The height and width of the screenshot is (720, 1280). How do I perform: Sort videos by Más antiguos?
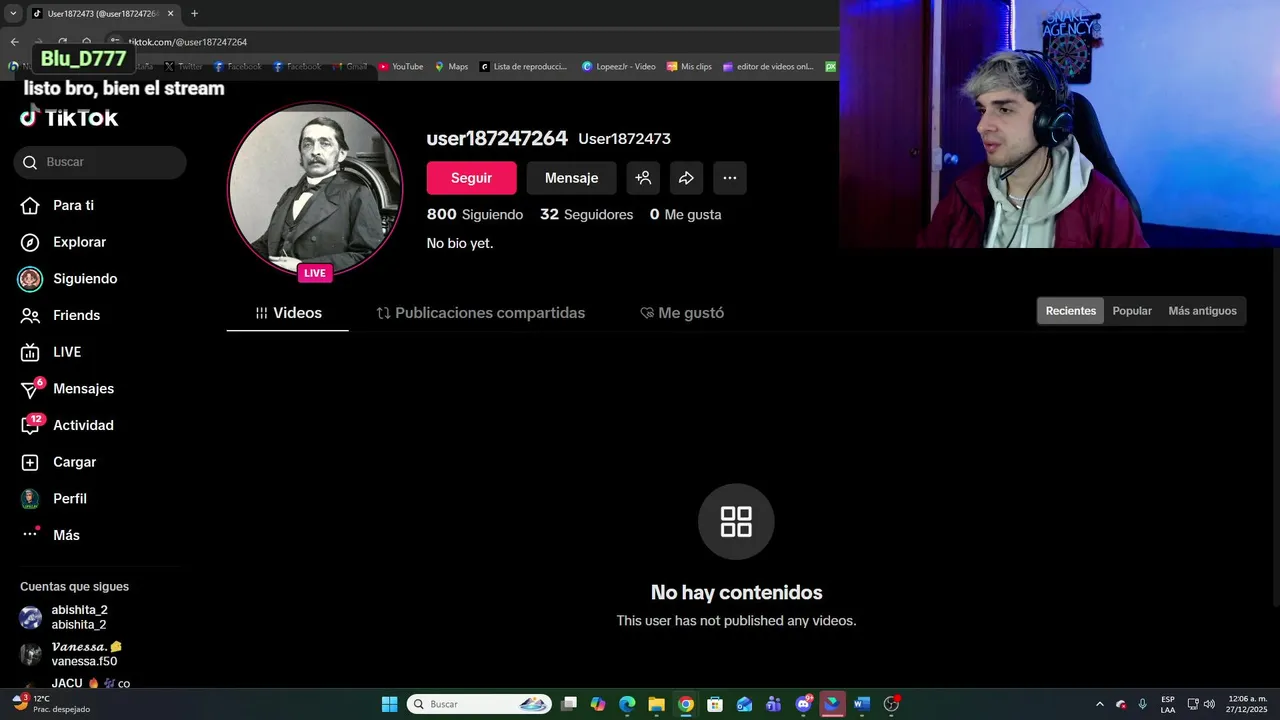[1202, 311]
